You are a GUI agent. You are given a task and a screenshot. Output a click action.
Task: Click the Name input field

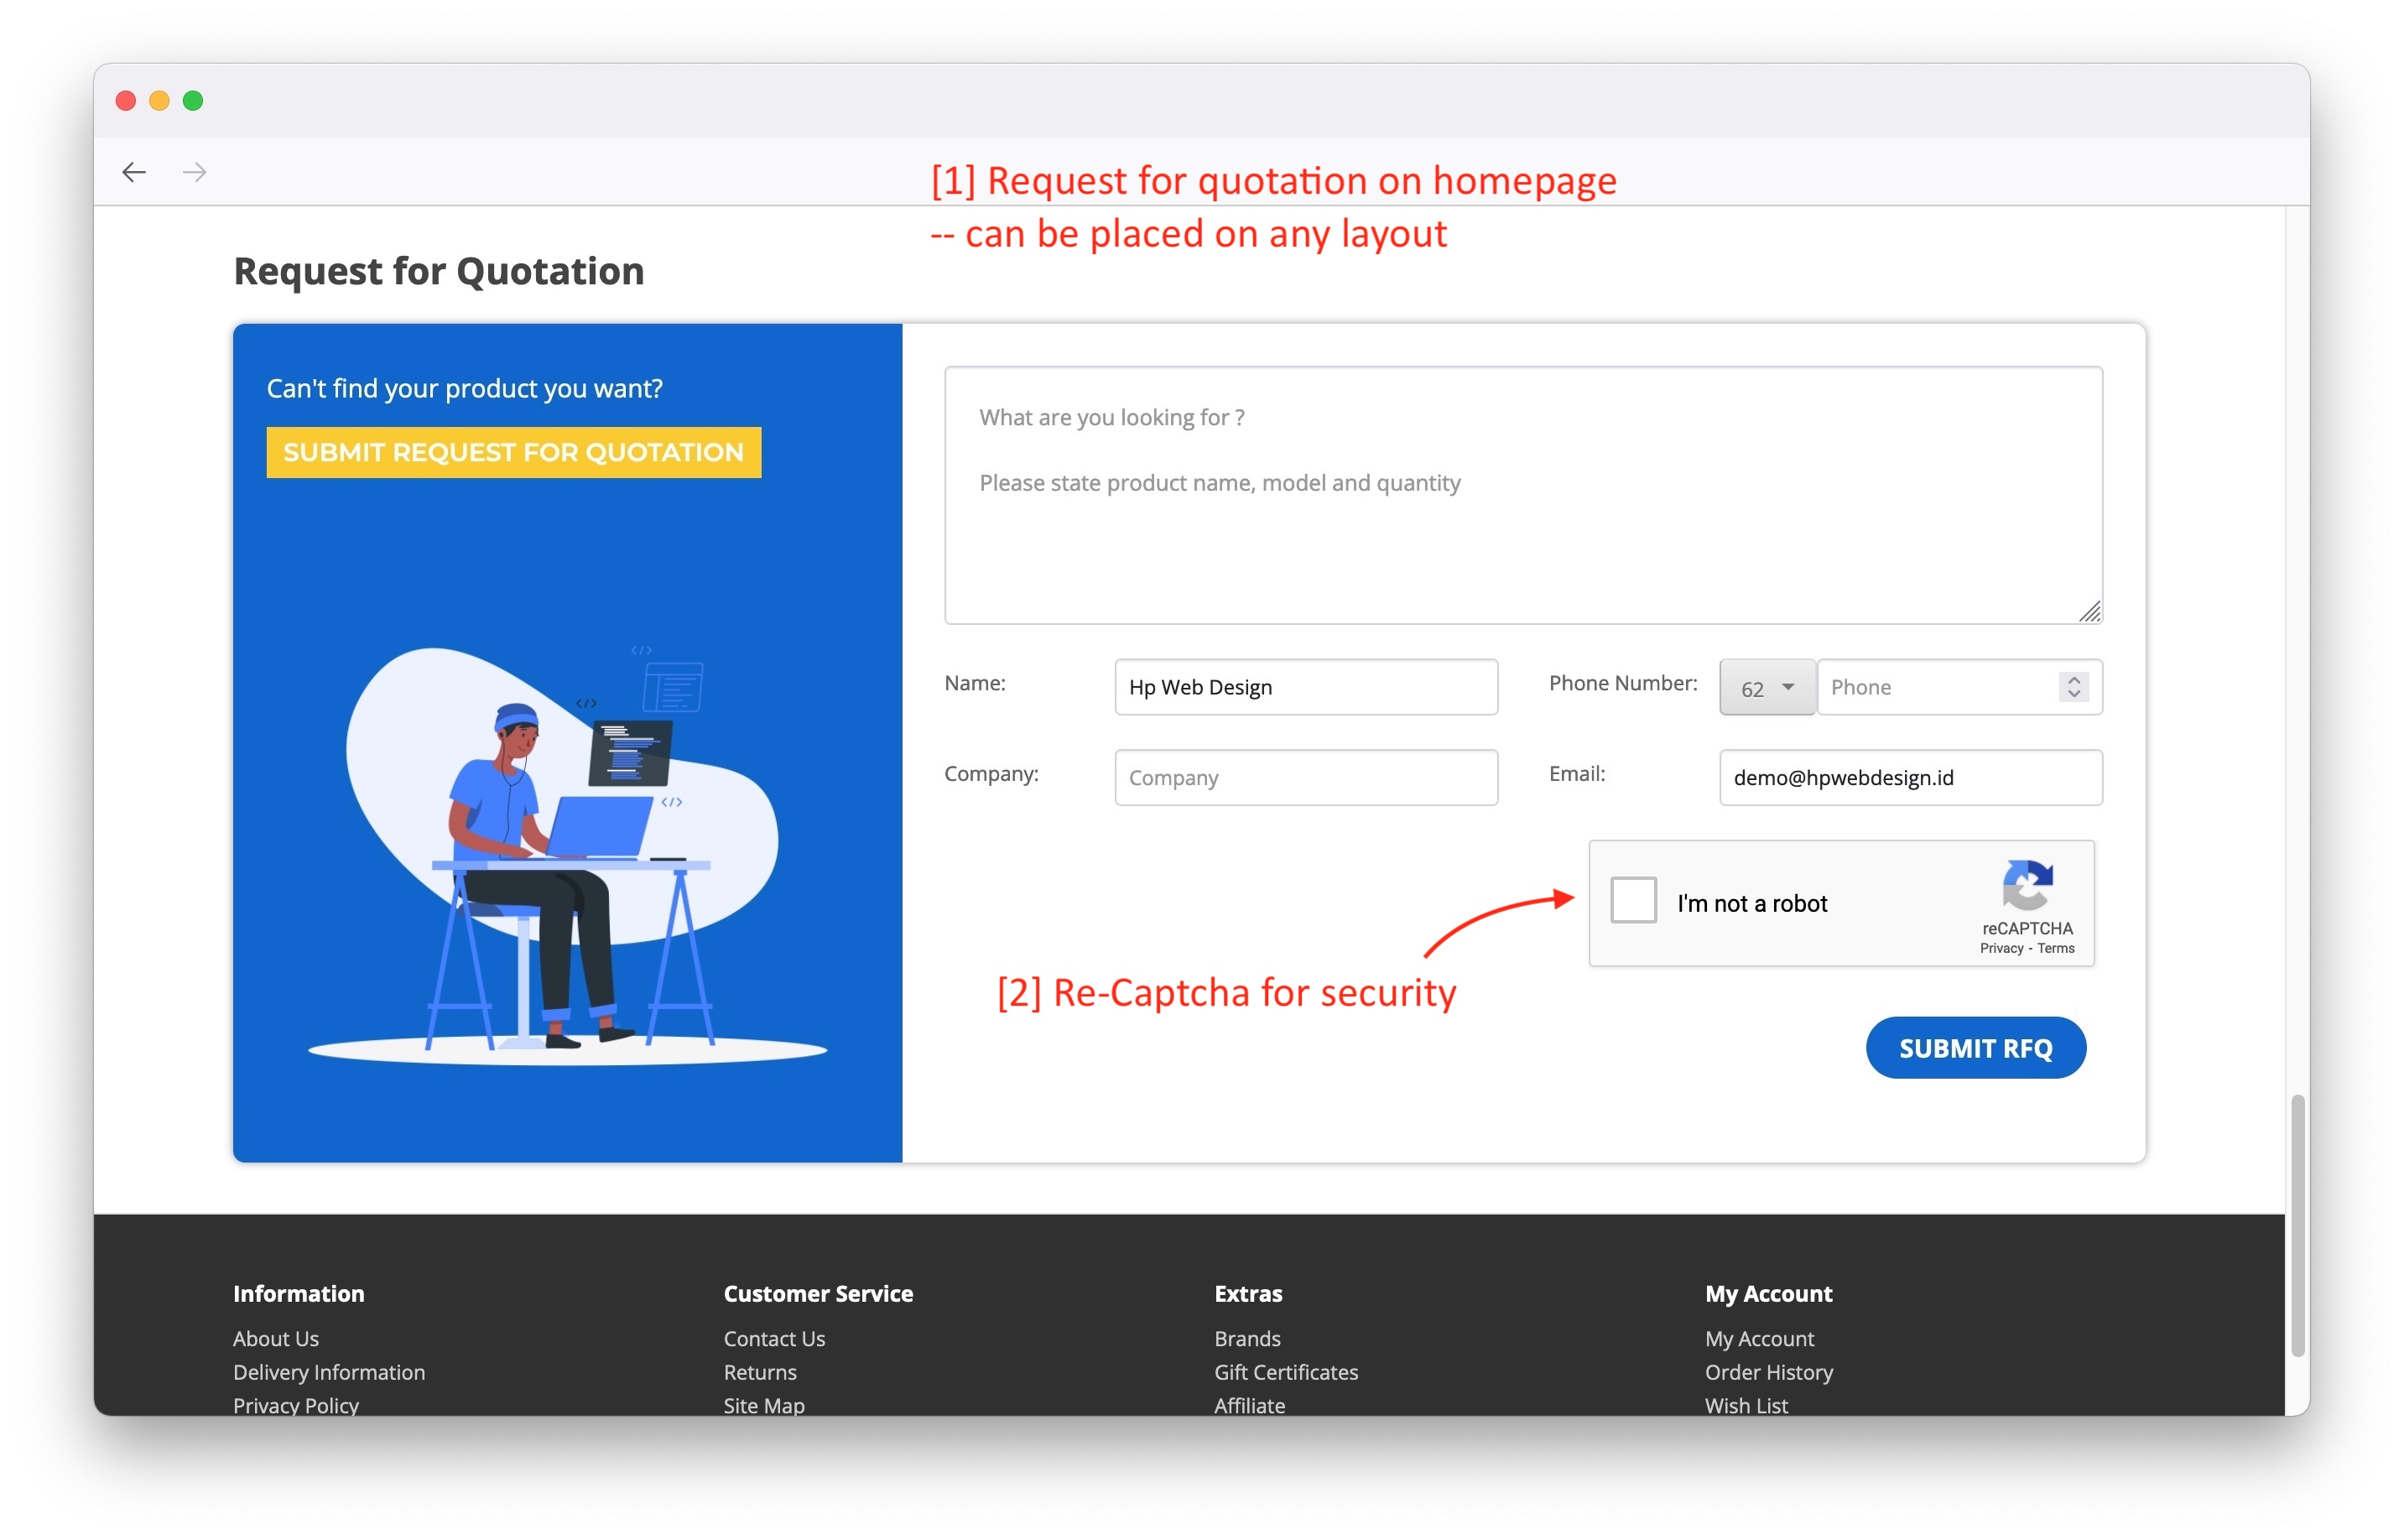point(1306,688)
